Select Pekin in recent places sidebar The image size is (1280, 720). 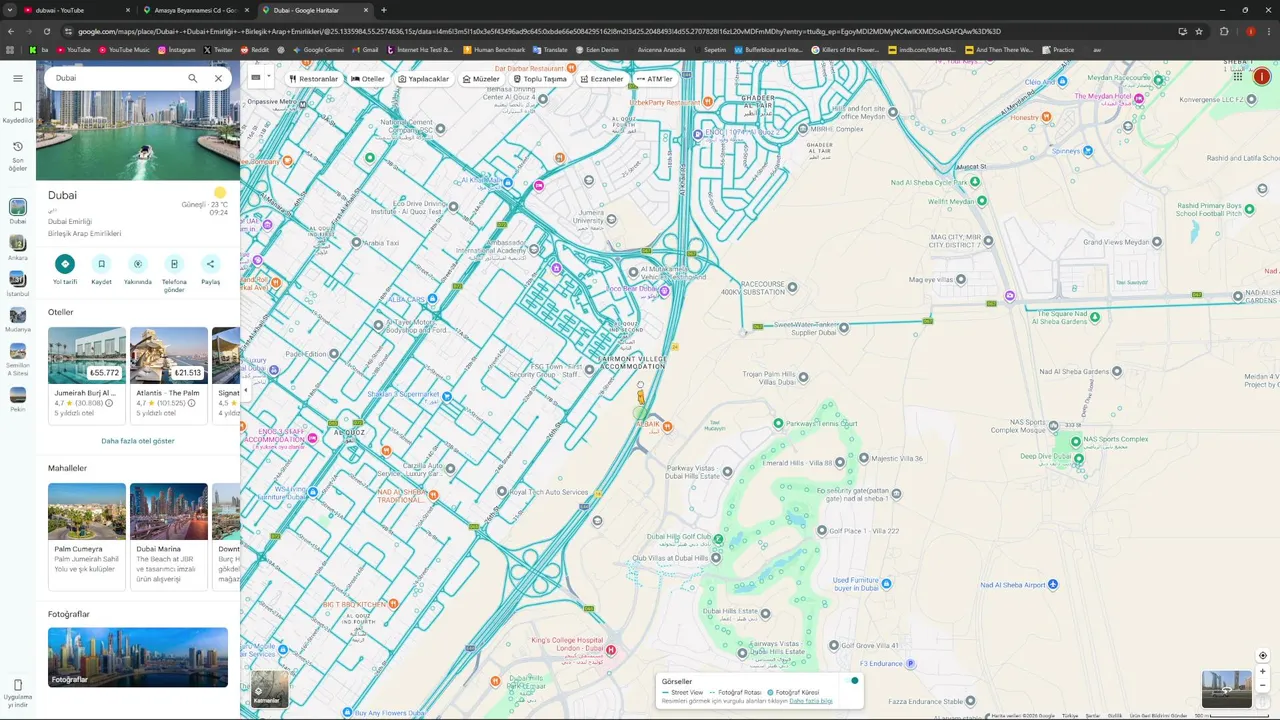pos(17,399)
